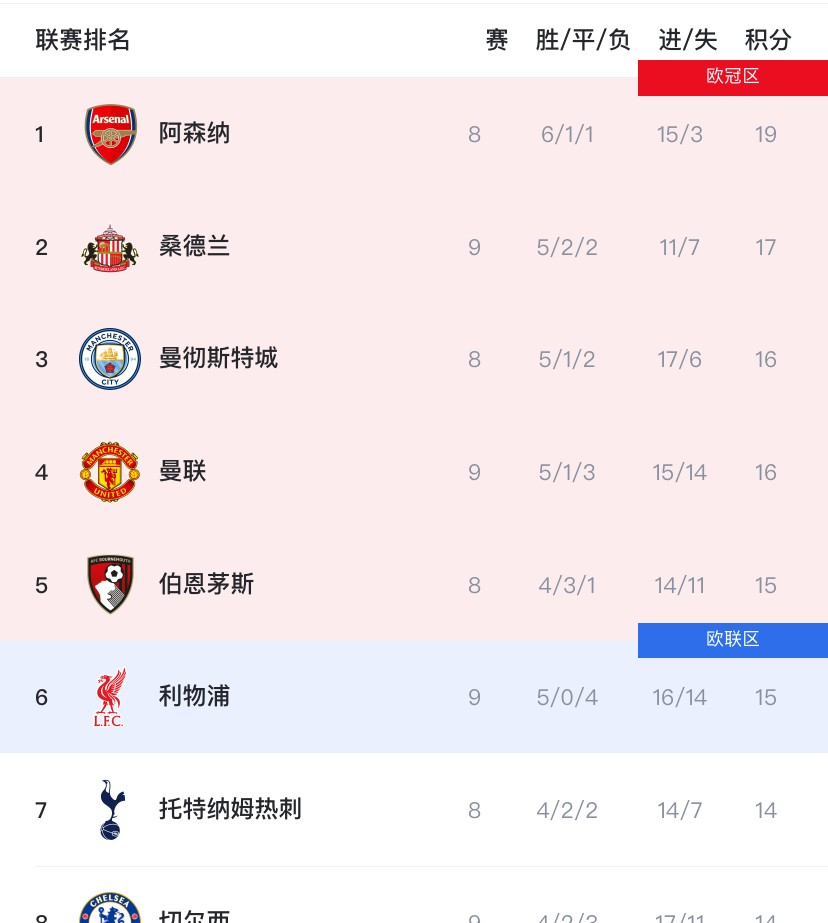Image resolution: width=828 pixels, height=923 pixels.
Task: Open the 伯恩茅斯 team name
Action: (207, 584)
